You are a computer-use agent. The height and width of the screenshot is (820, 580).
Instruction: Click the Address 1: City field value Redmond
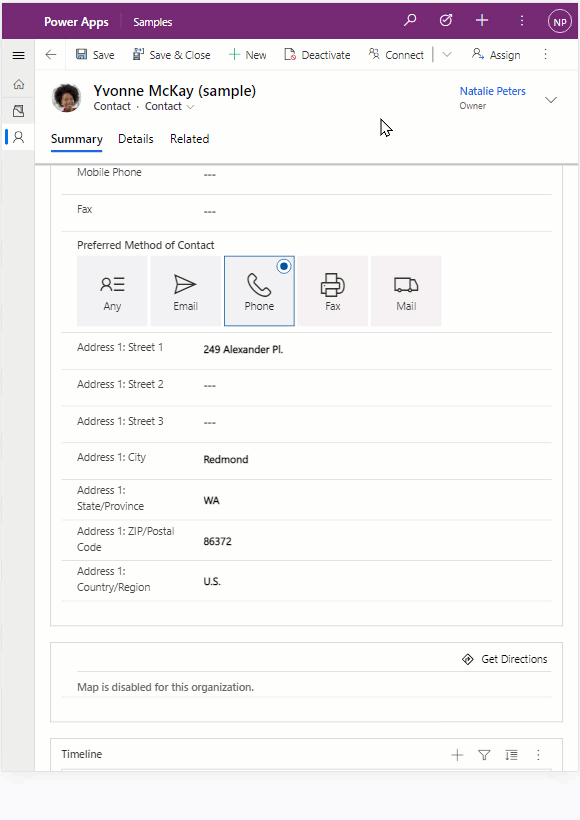228,457
